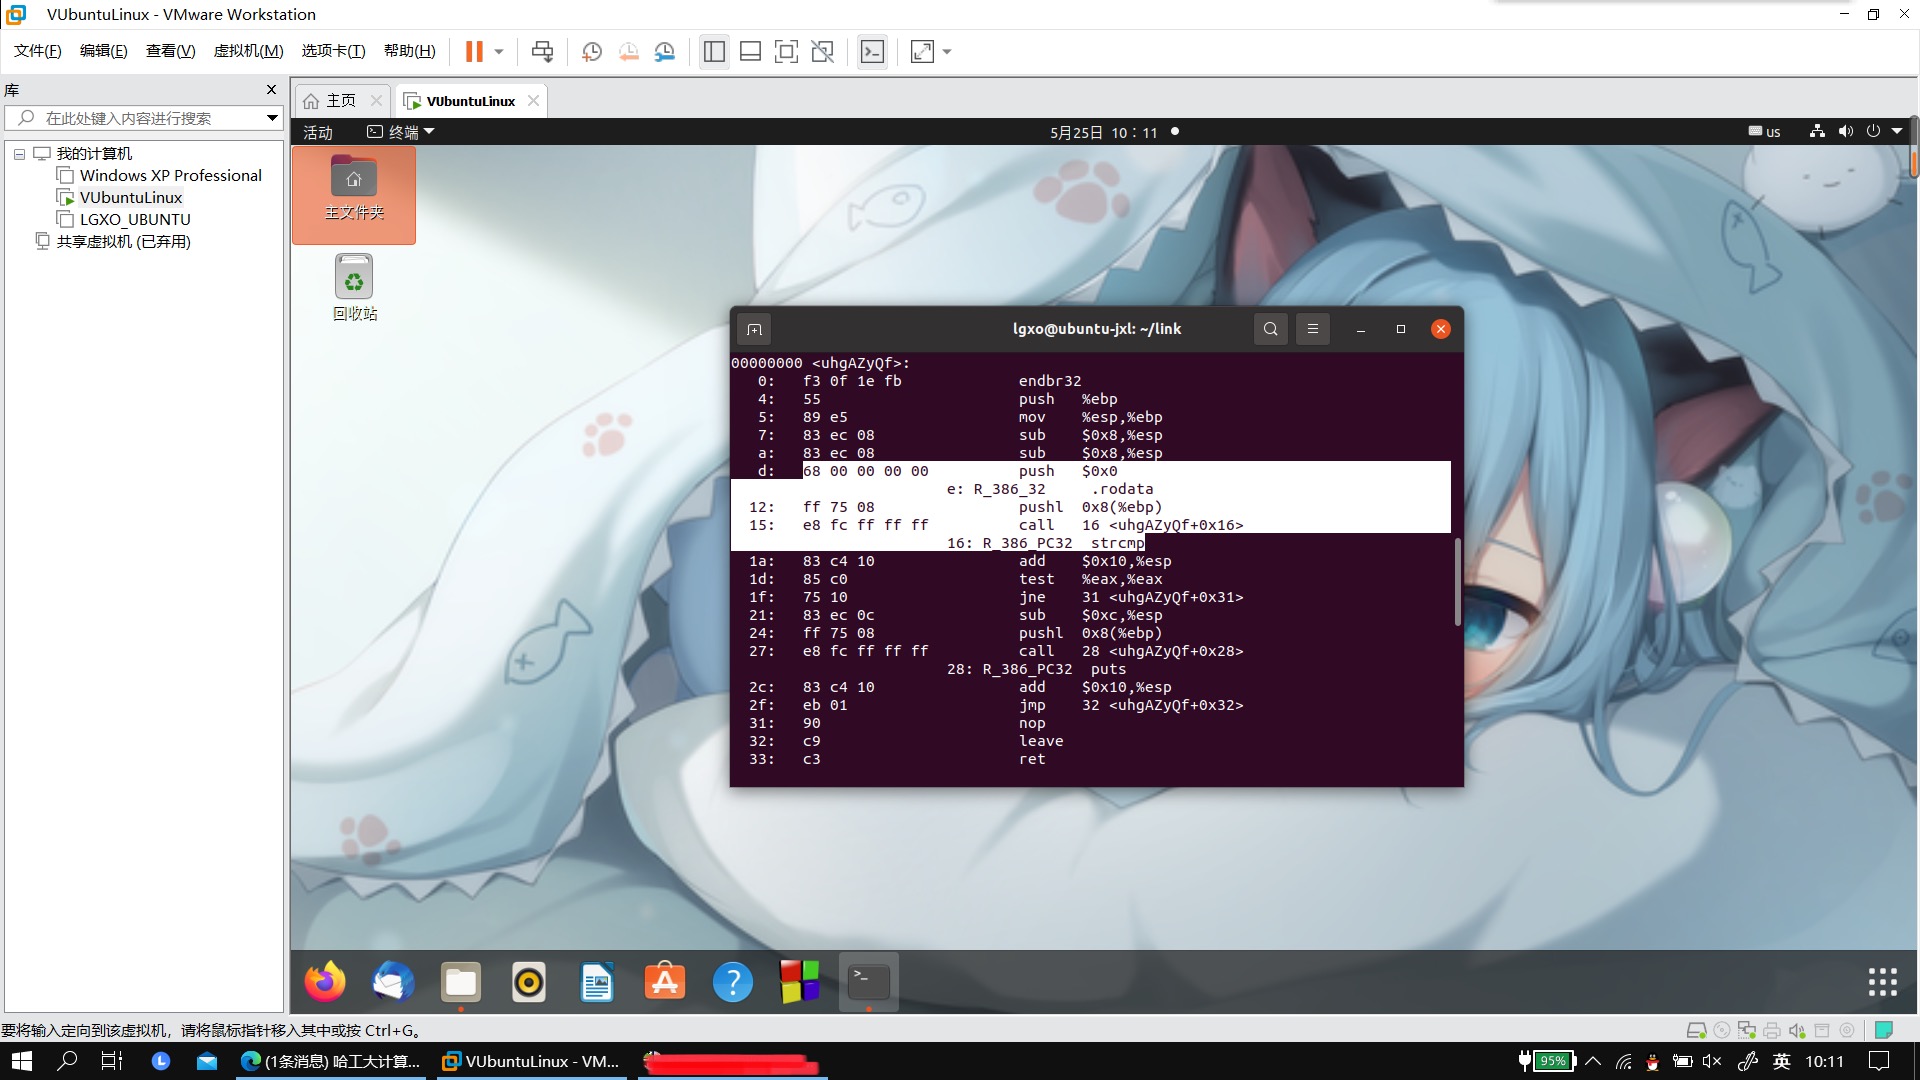The height and width of the screenshot is (1080, 1920).
Task: Click the VMware network adapter status icon
Action: 1747,1030
